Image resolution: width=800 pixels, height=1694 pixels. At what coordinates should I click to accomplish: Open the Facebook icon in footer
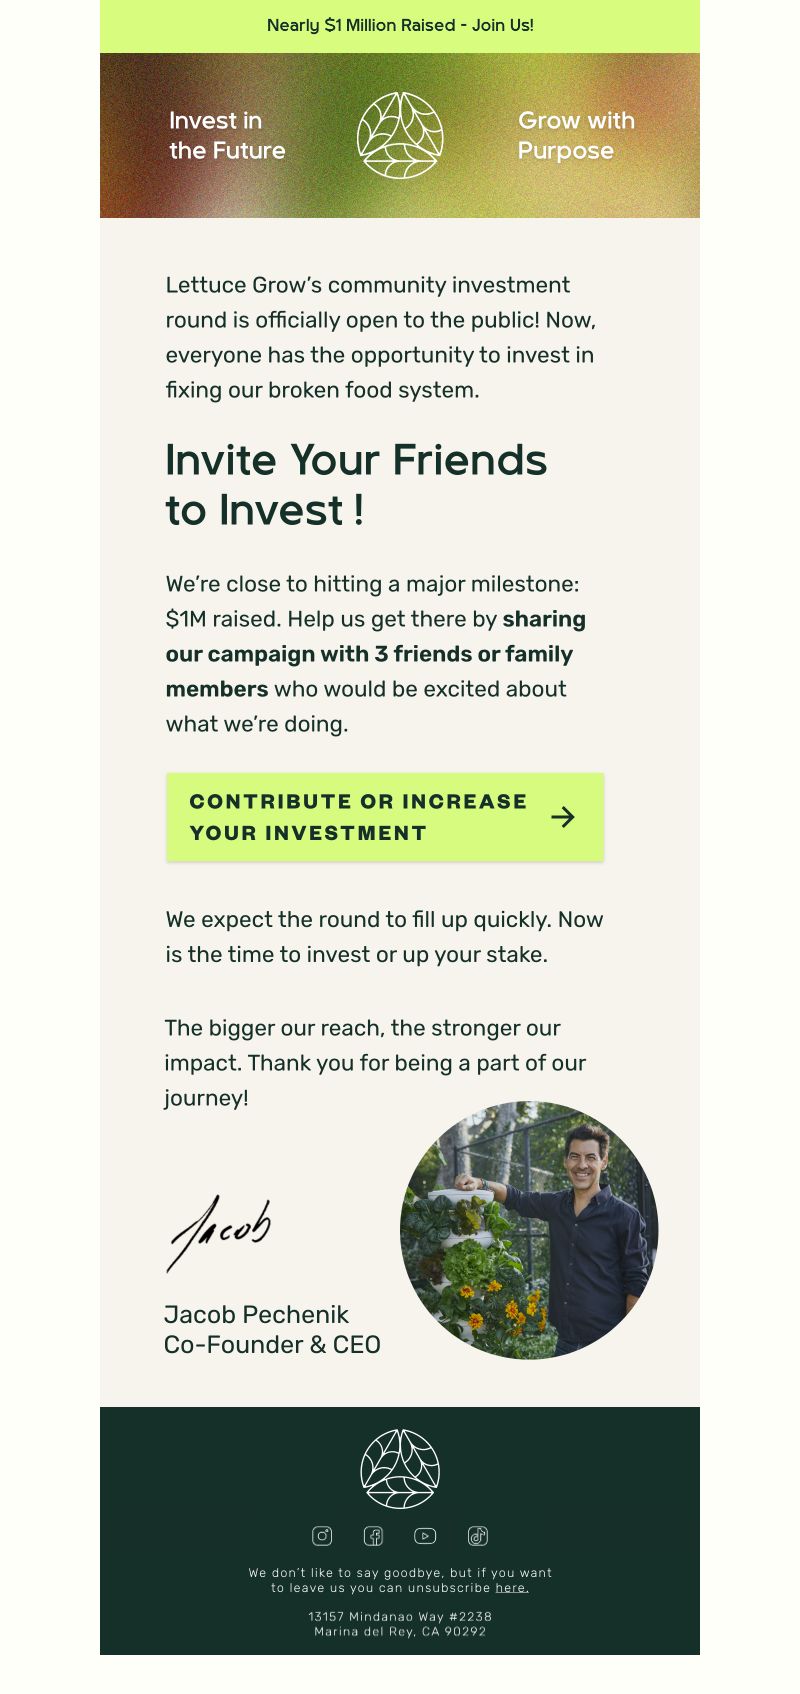pos(373,1536)
